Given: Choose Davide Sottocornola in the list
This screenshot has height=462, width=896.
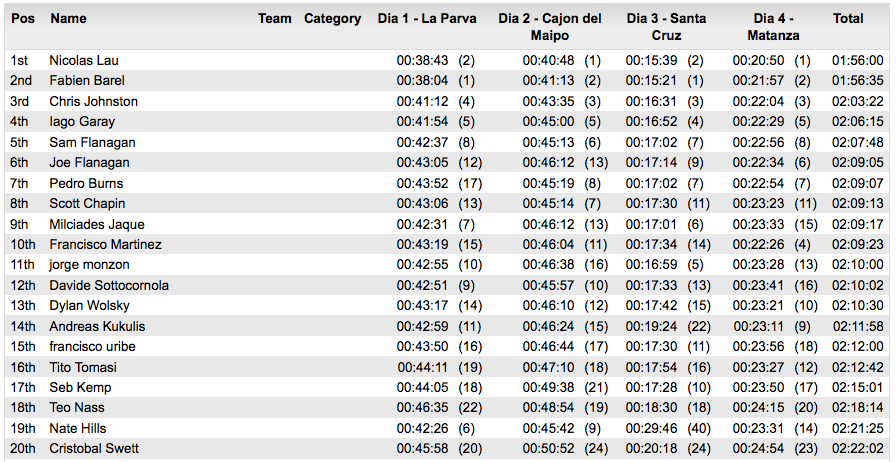Looking at the screenshot, I should tap(109, 286).
